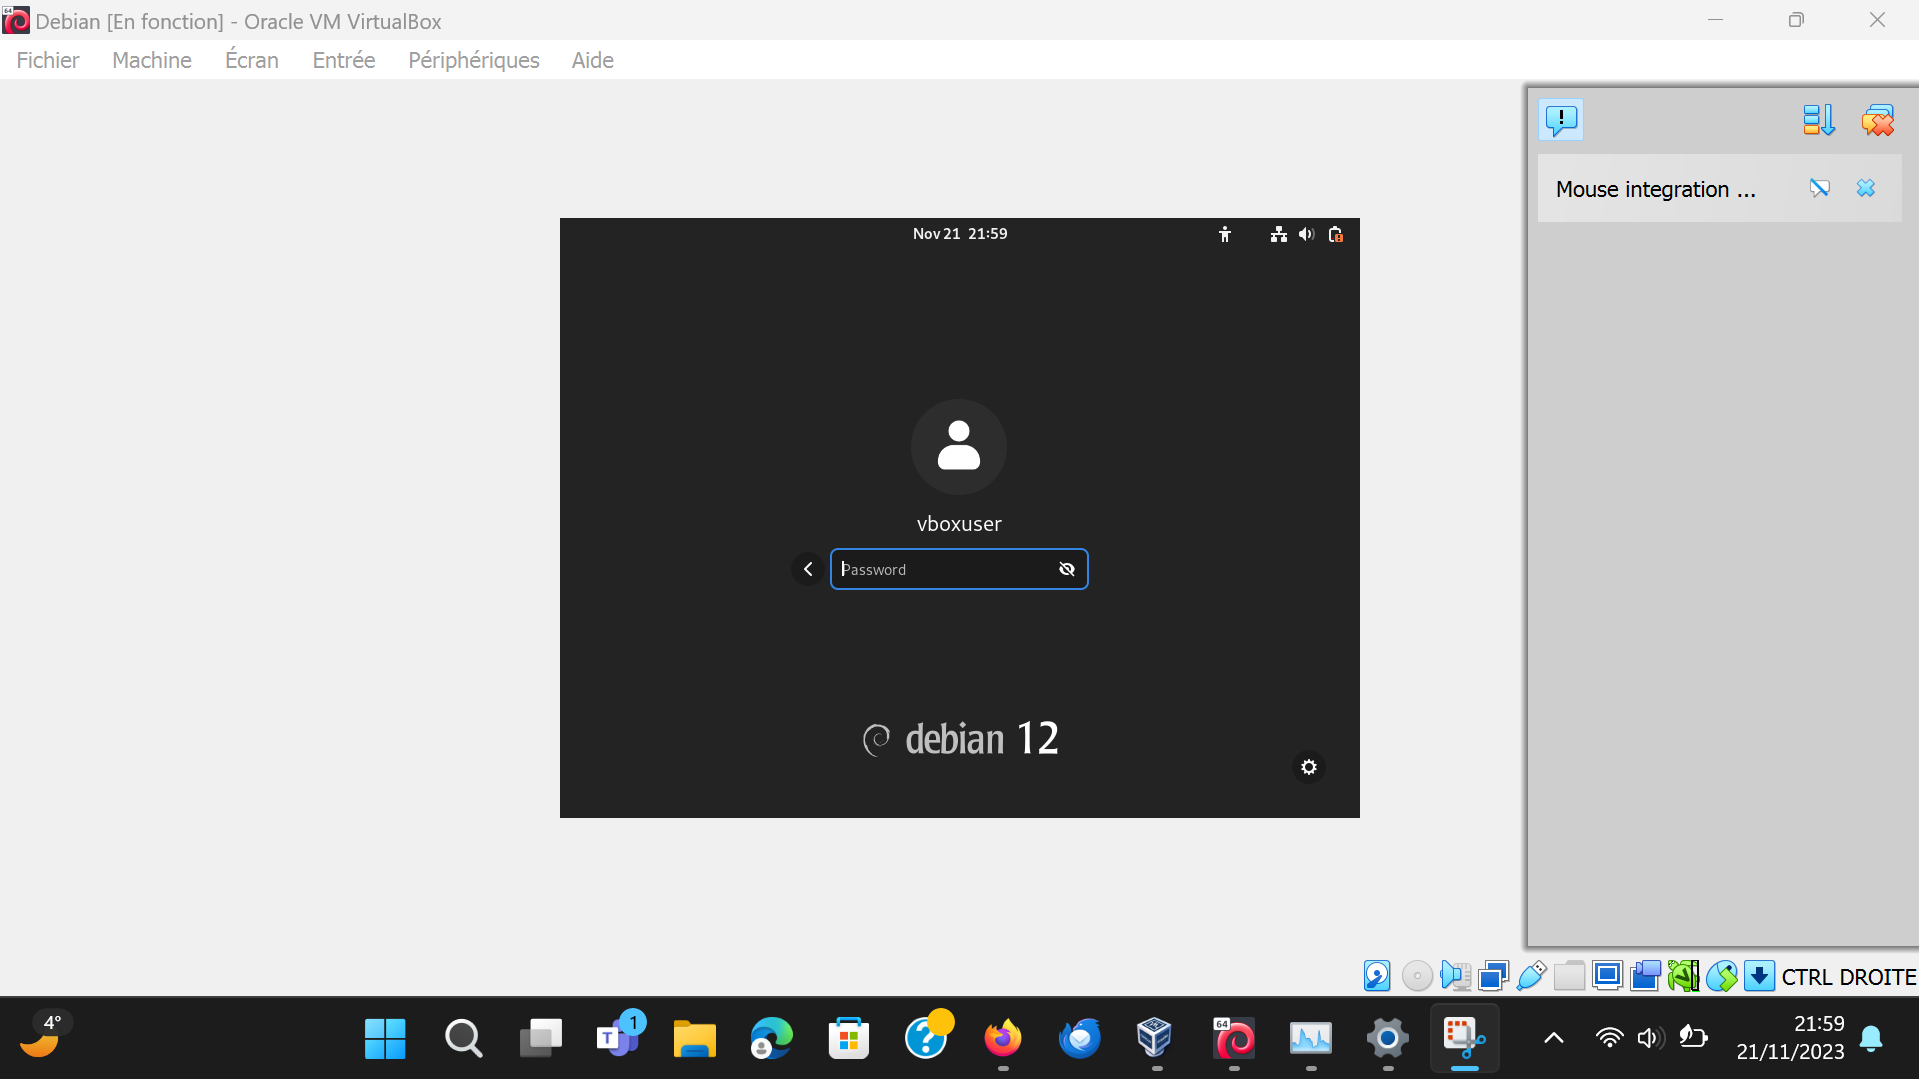This screenshot has width=1919, height=1079.
Task: Click the recording status bar icon
Action: tap(1645, 976)
